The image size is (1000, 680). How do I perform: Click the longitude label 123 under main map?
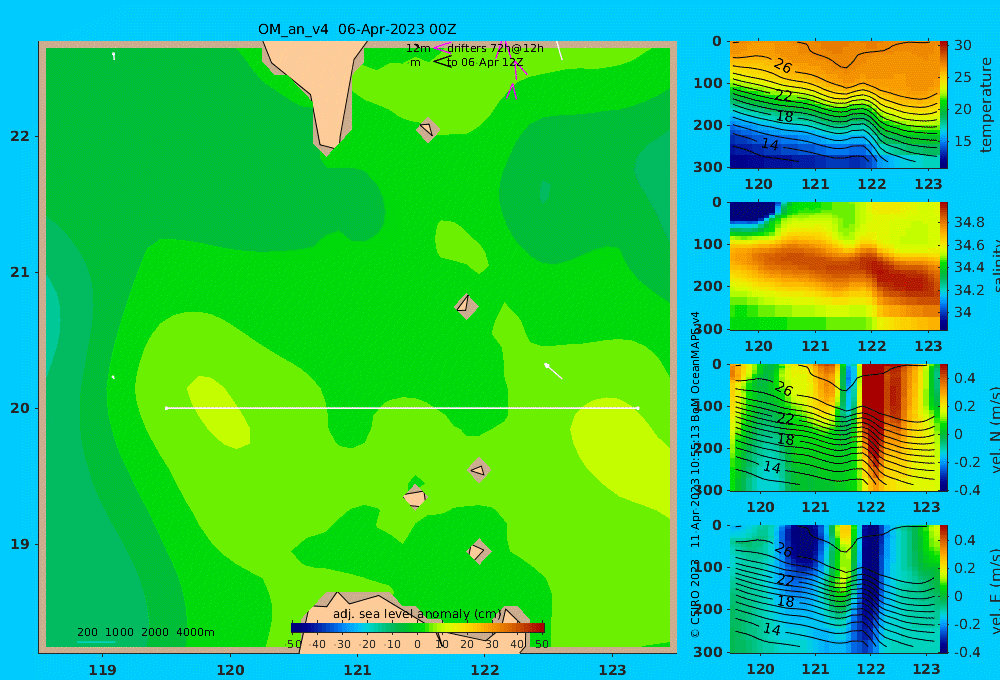coord(612,670)
